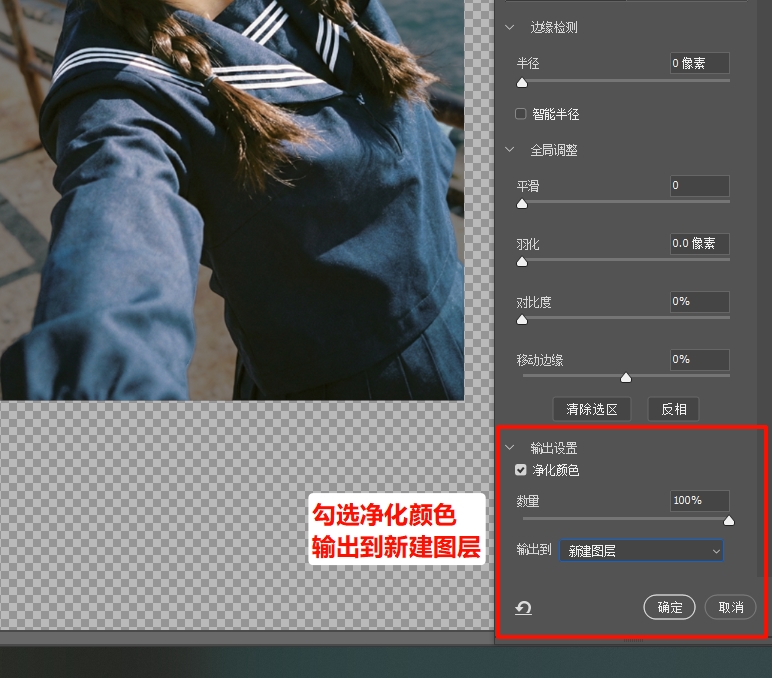Viewport: 772px width, 678px height.
Task: Collapse the 边缘检测 section
Action: [510, 27]
